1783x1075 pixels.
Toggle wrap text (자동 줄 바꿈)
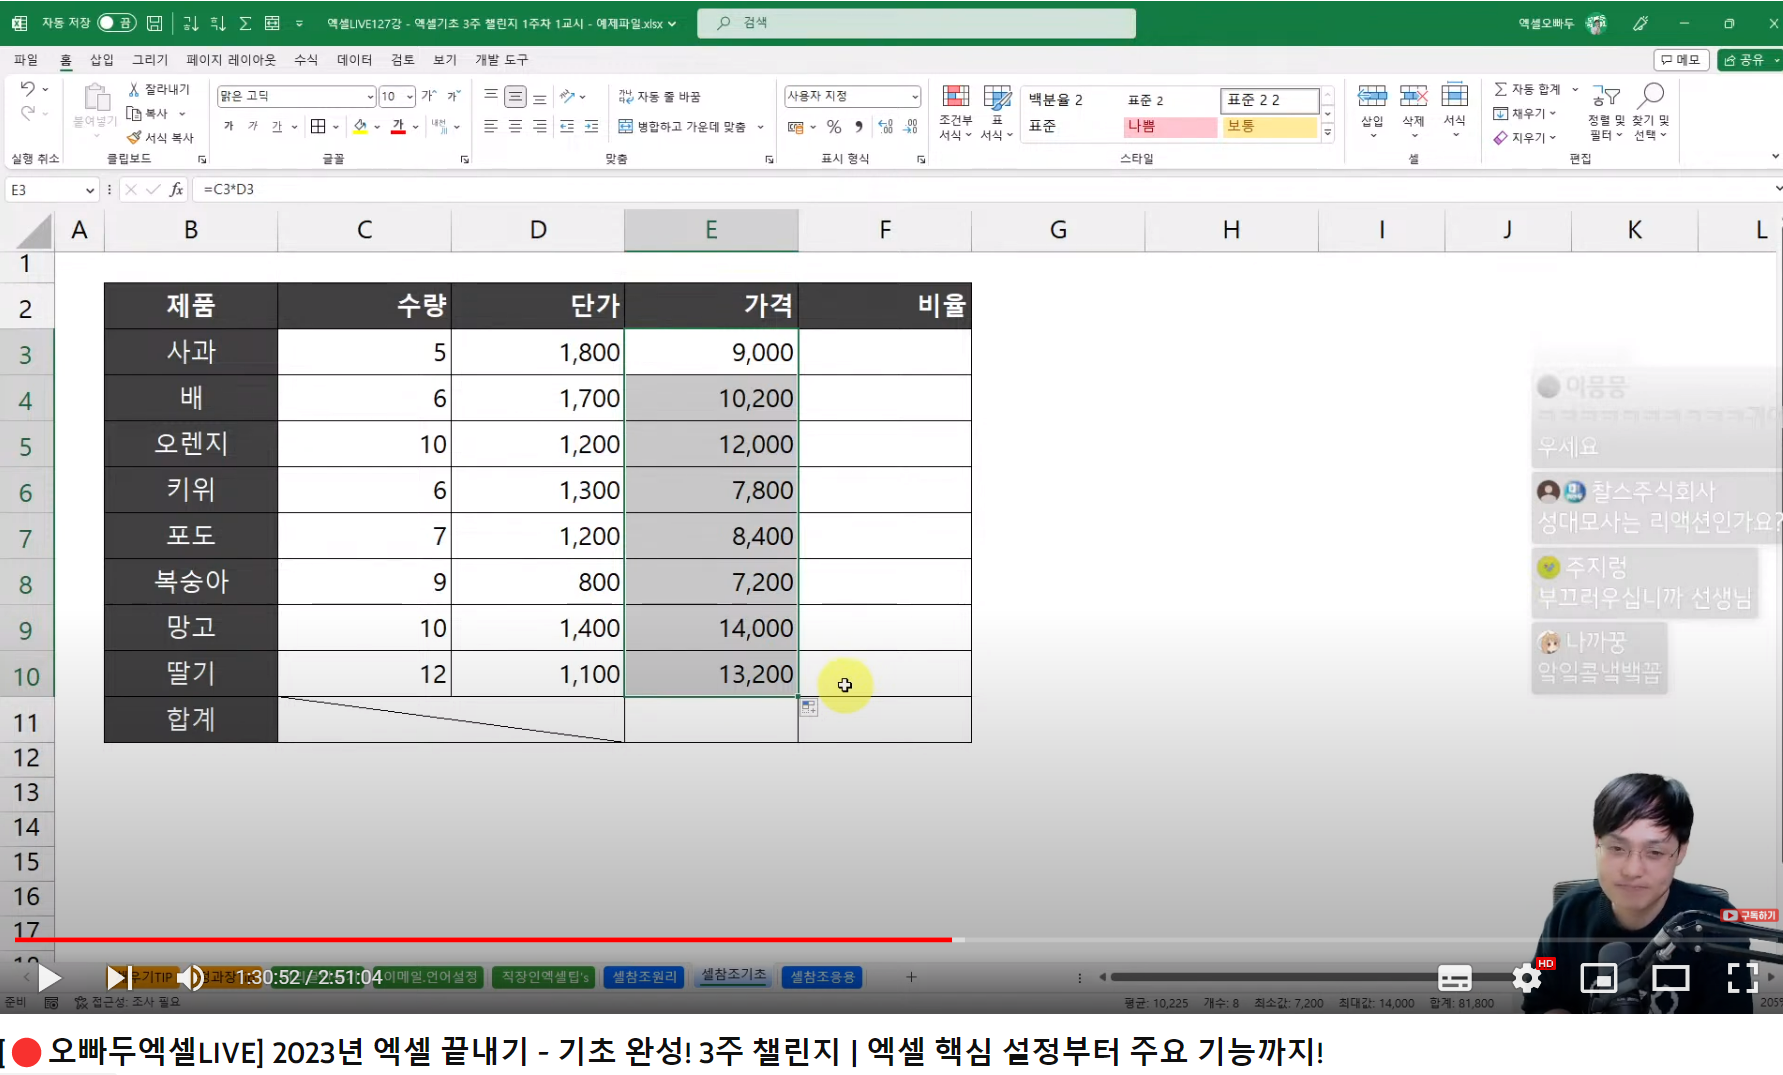coord(659,96)
